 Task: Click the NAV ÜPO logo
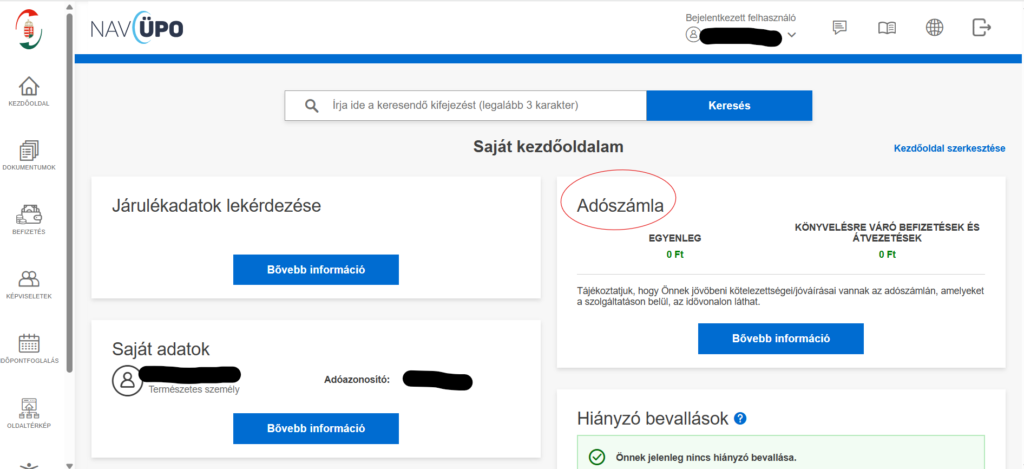pyautogui.click(x=137, y=29)
